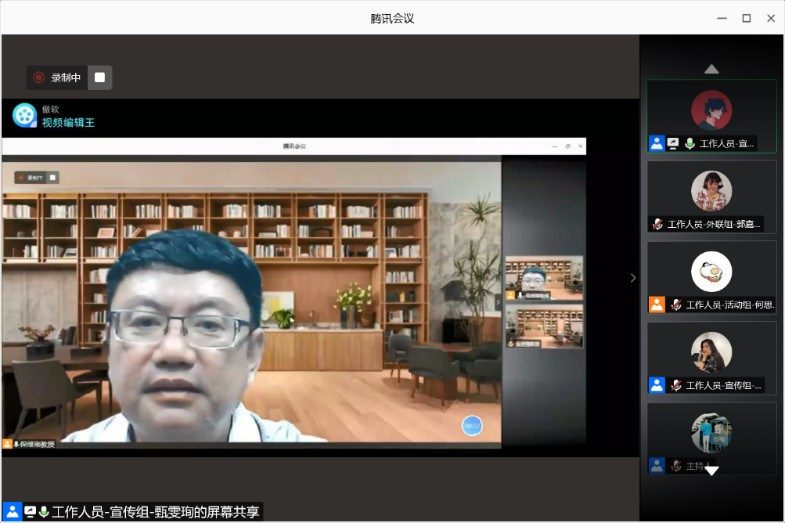Click the orange user badge on the 活动组 tile
This screenshot has width=785, height=523.
tap(657, 304)
